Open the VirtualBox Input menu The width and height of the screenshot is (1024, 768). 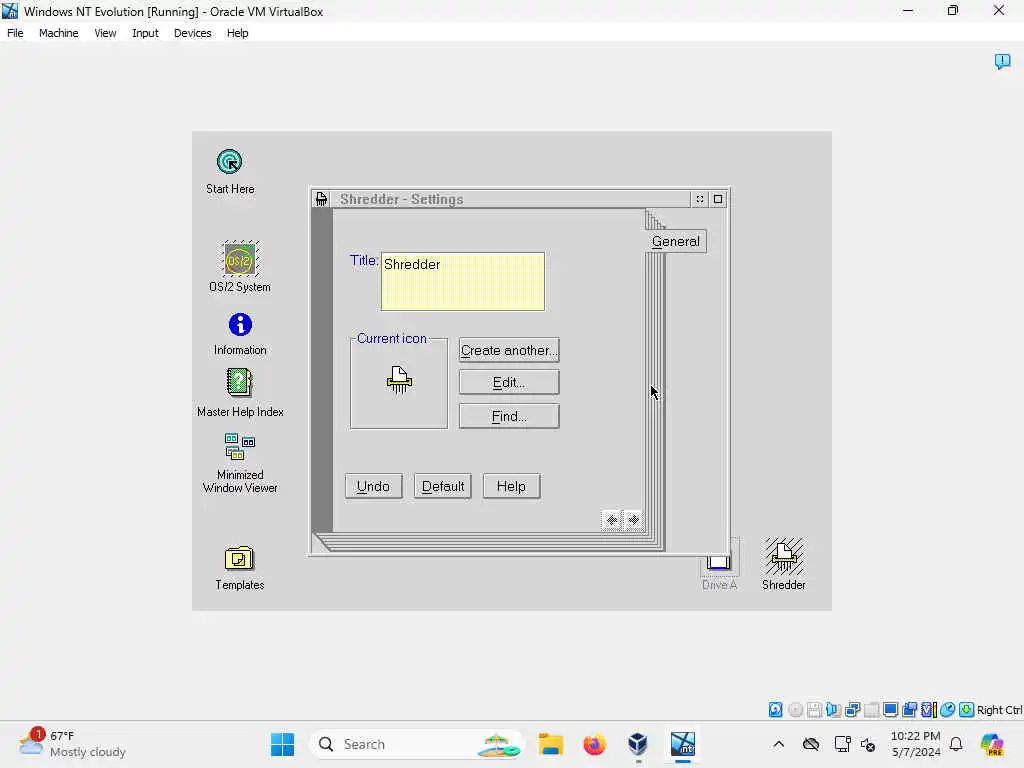[145, 33]
